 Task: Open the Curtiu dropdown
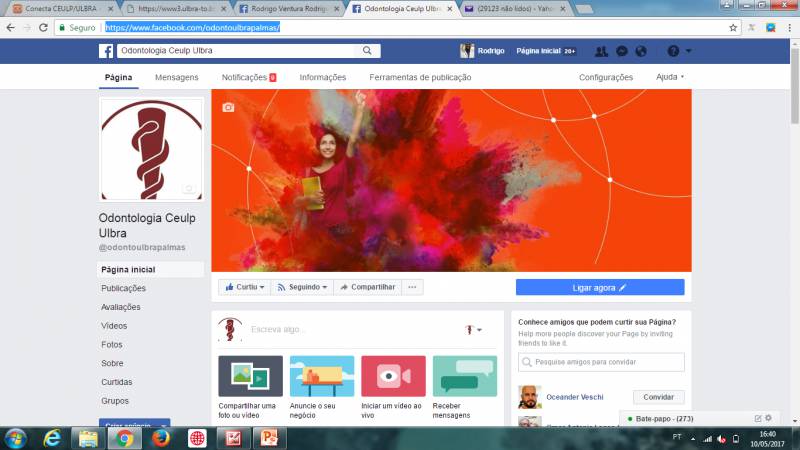tap(244, 287)
